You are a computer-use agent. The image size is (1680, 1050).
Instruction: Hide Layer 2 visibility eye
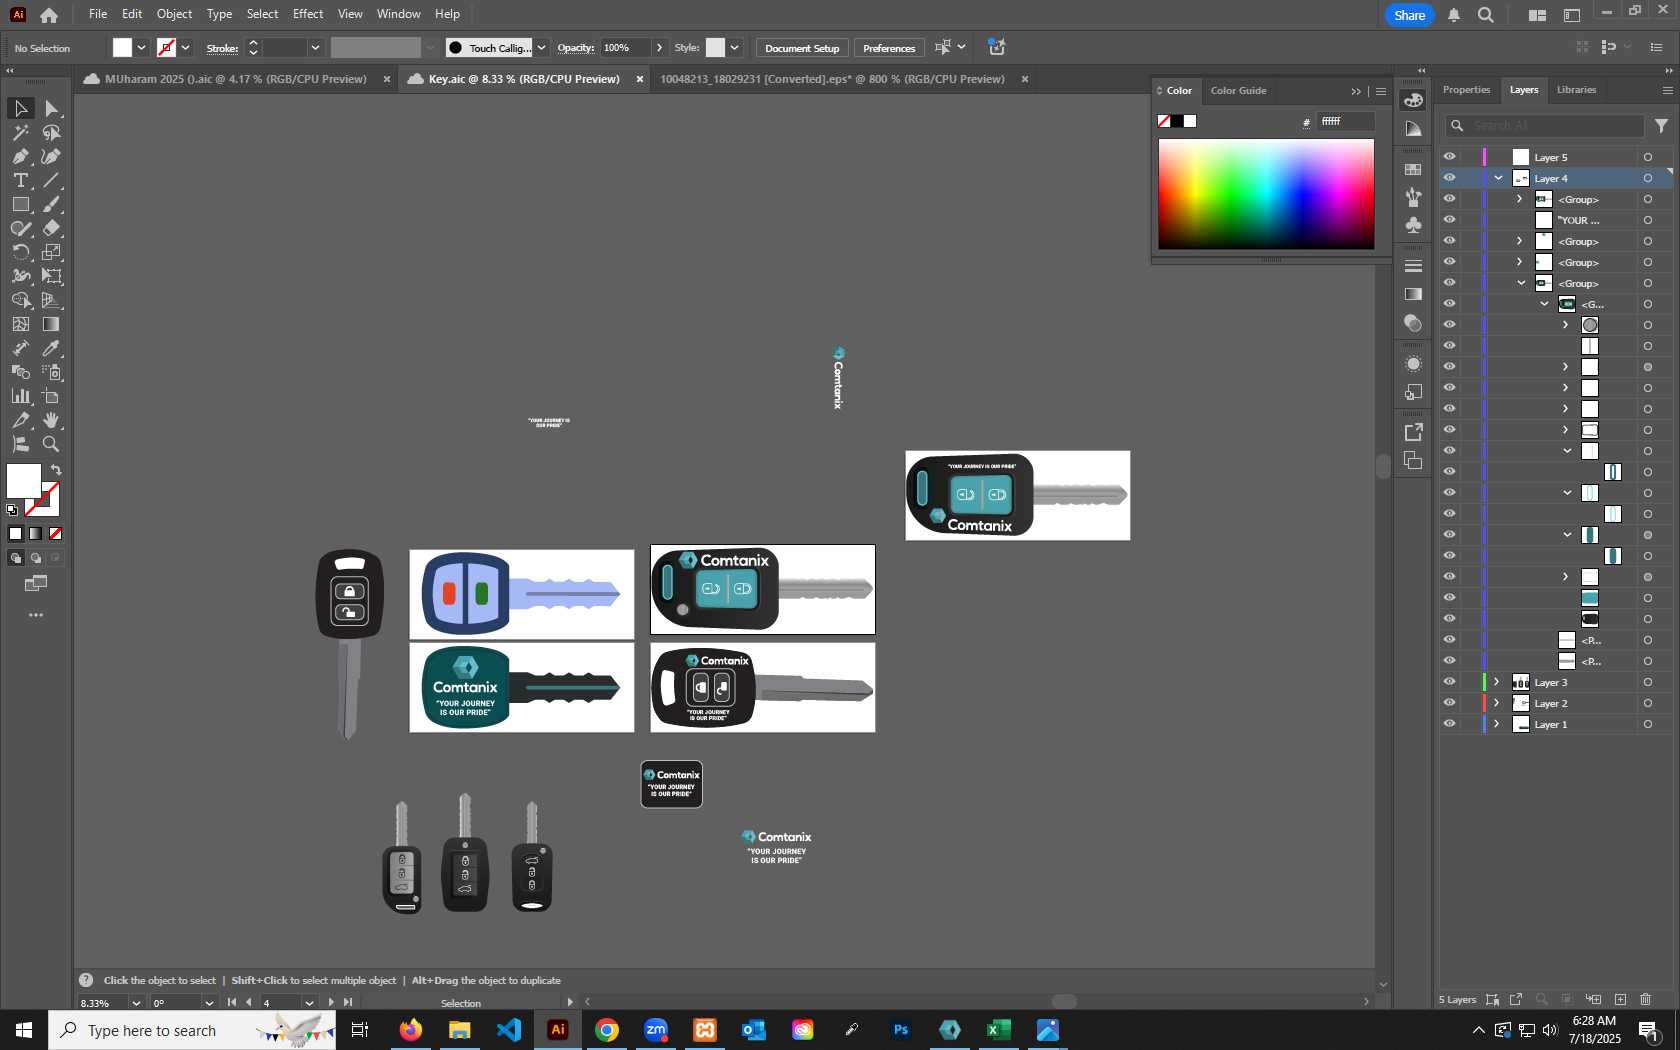1449,703
